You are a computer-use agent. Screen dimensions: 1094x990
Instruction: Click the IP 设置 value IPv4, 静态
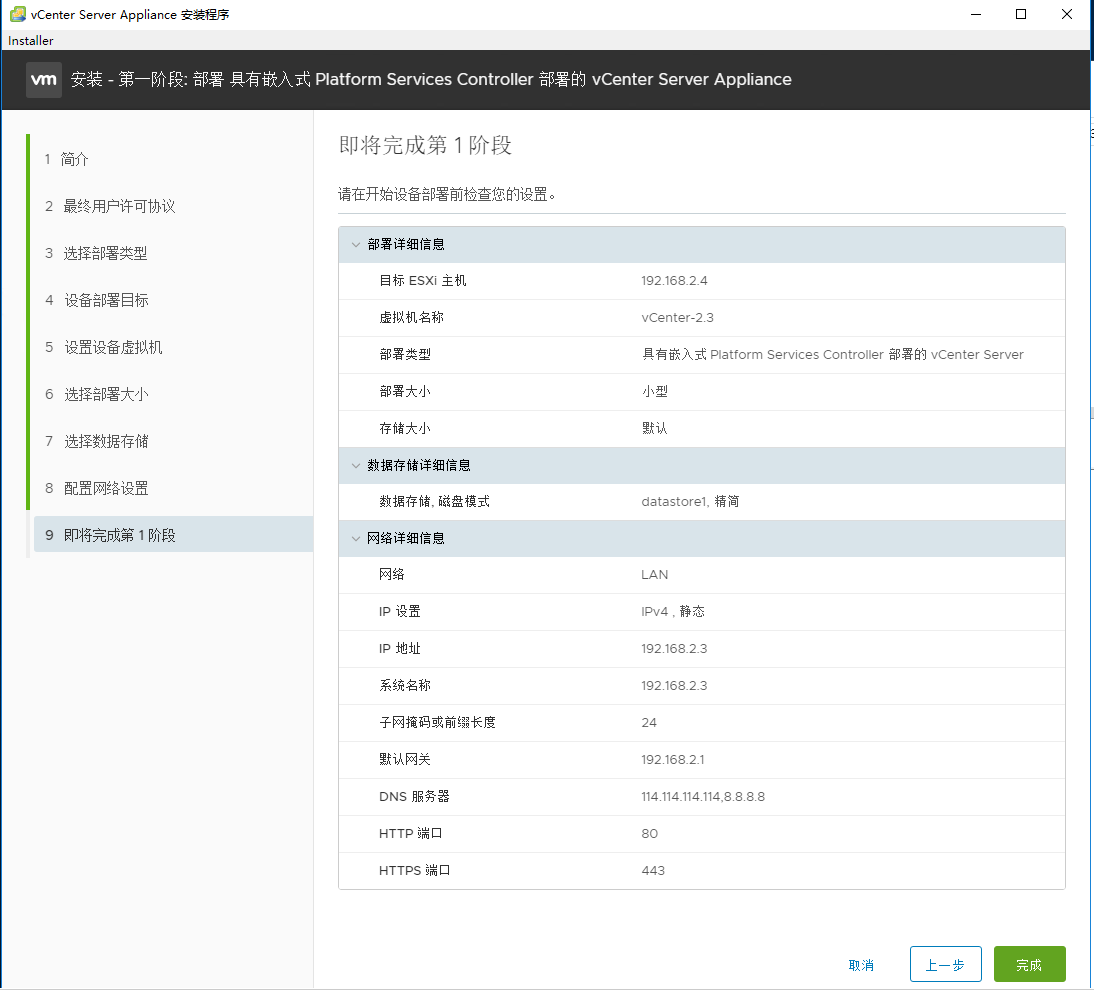[x=673, y=612]
